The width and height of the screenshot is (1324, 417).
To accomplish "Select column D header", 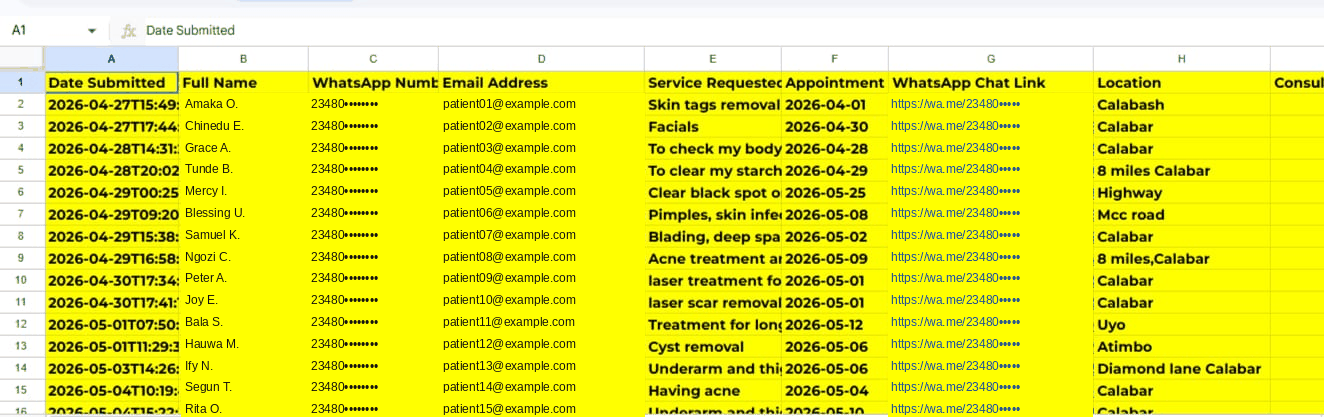I will coord(541,59).
